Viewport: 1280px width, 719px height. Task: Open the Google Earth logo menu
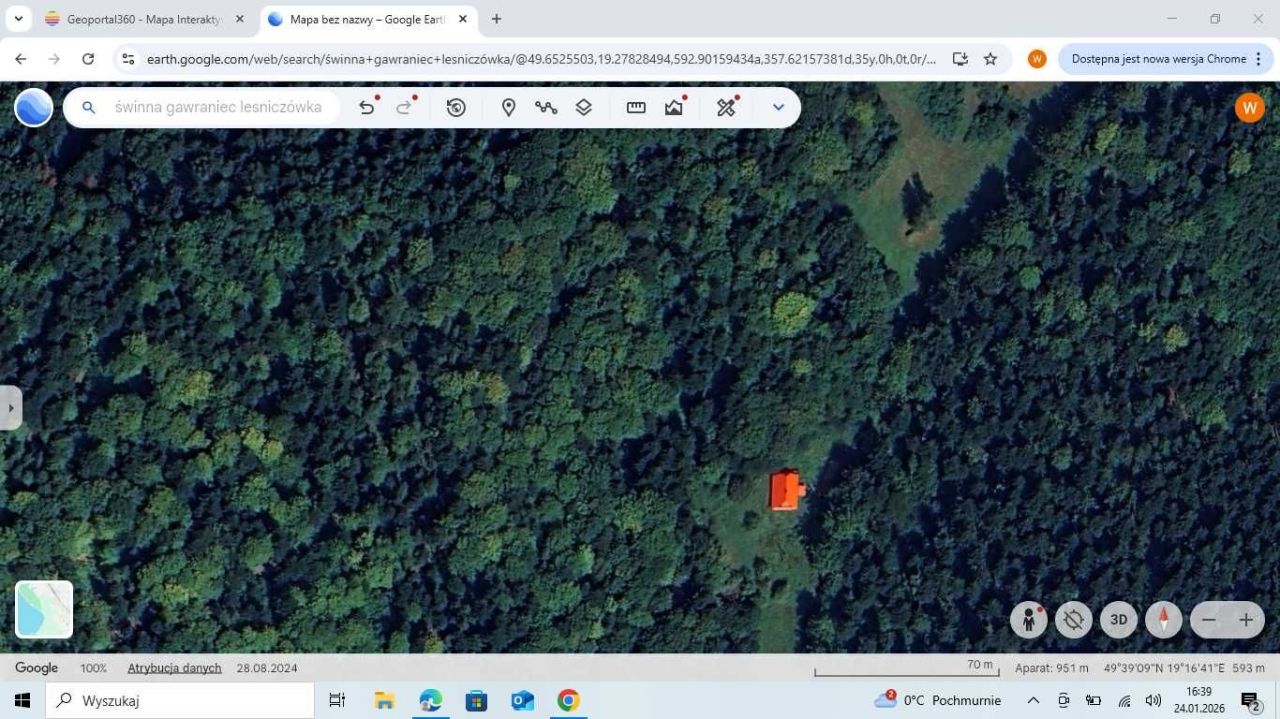click(x=34, y=107)
